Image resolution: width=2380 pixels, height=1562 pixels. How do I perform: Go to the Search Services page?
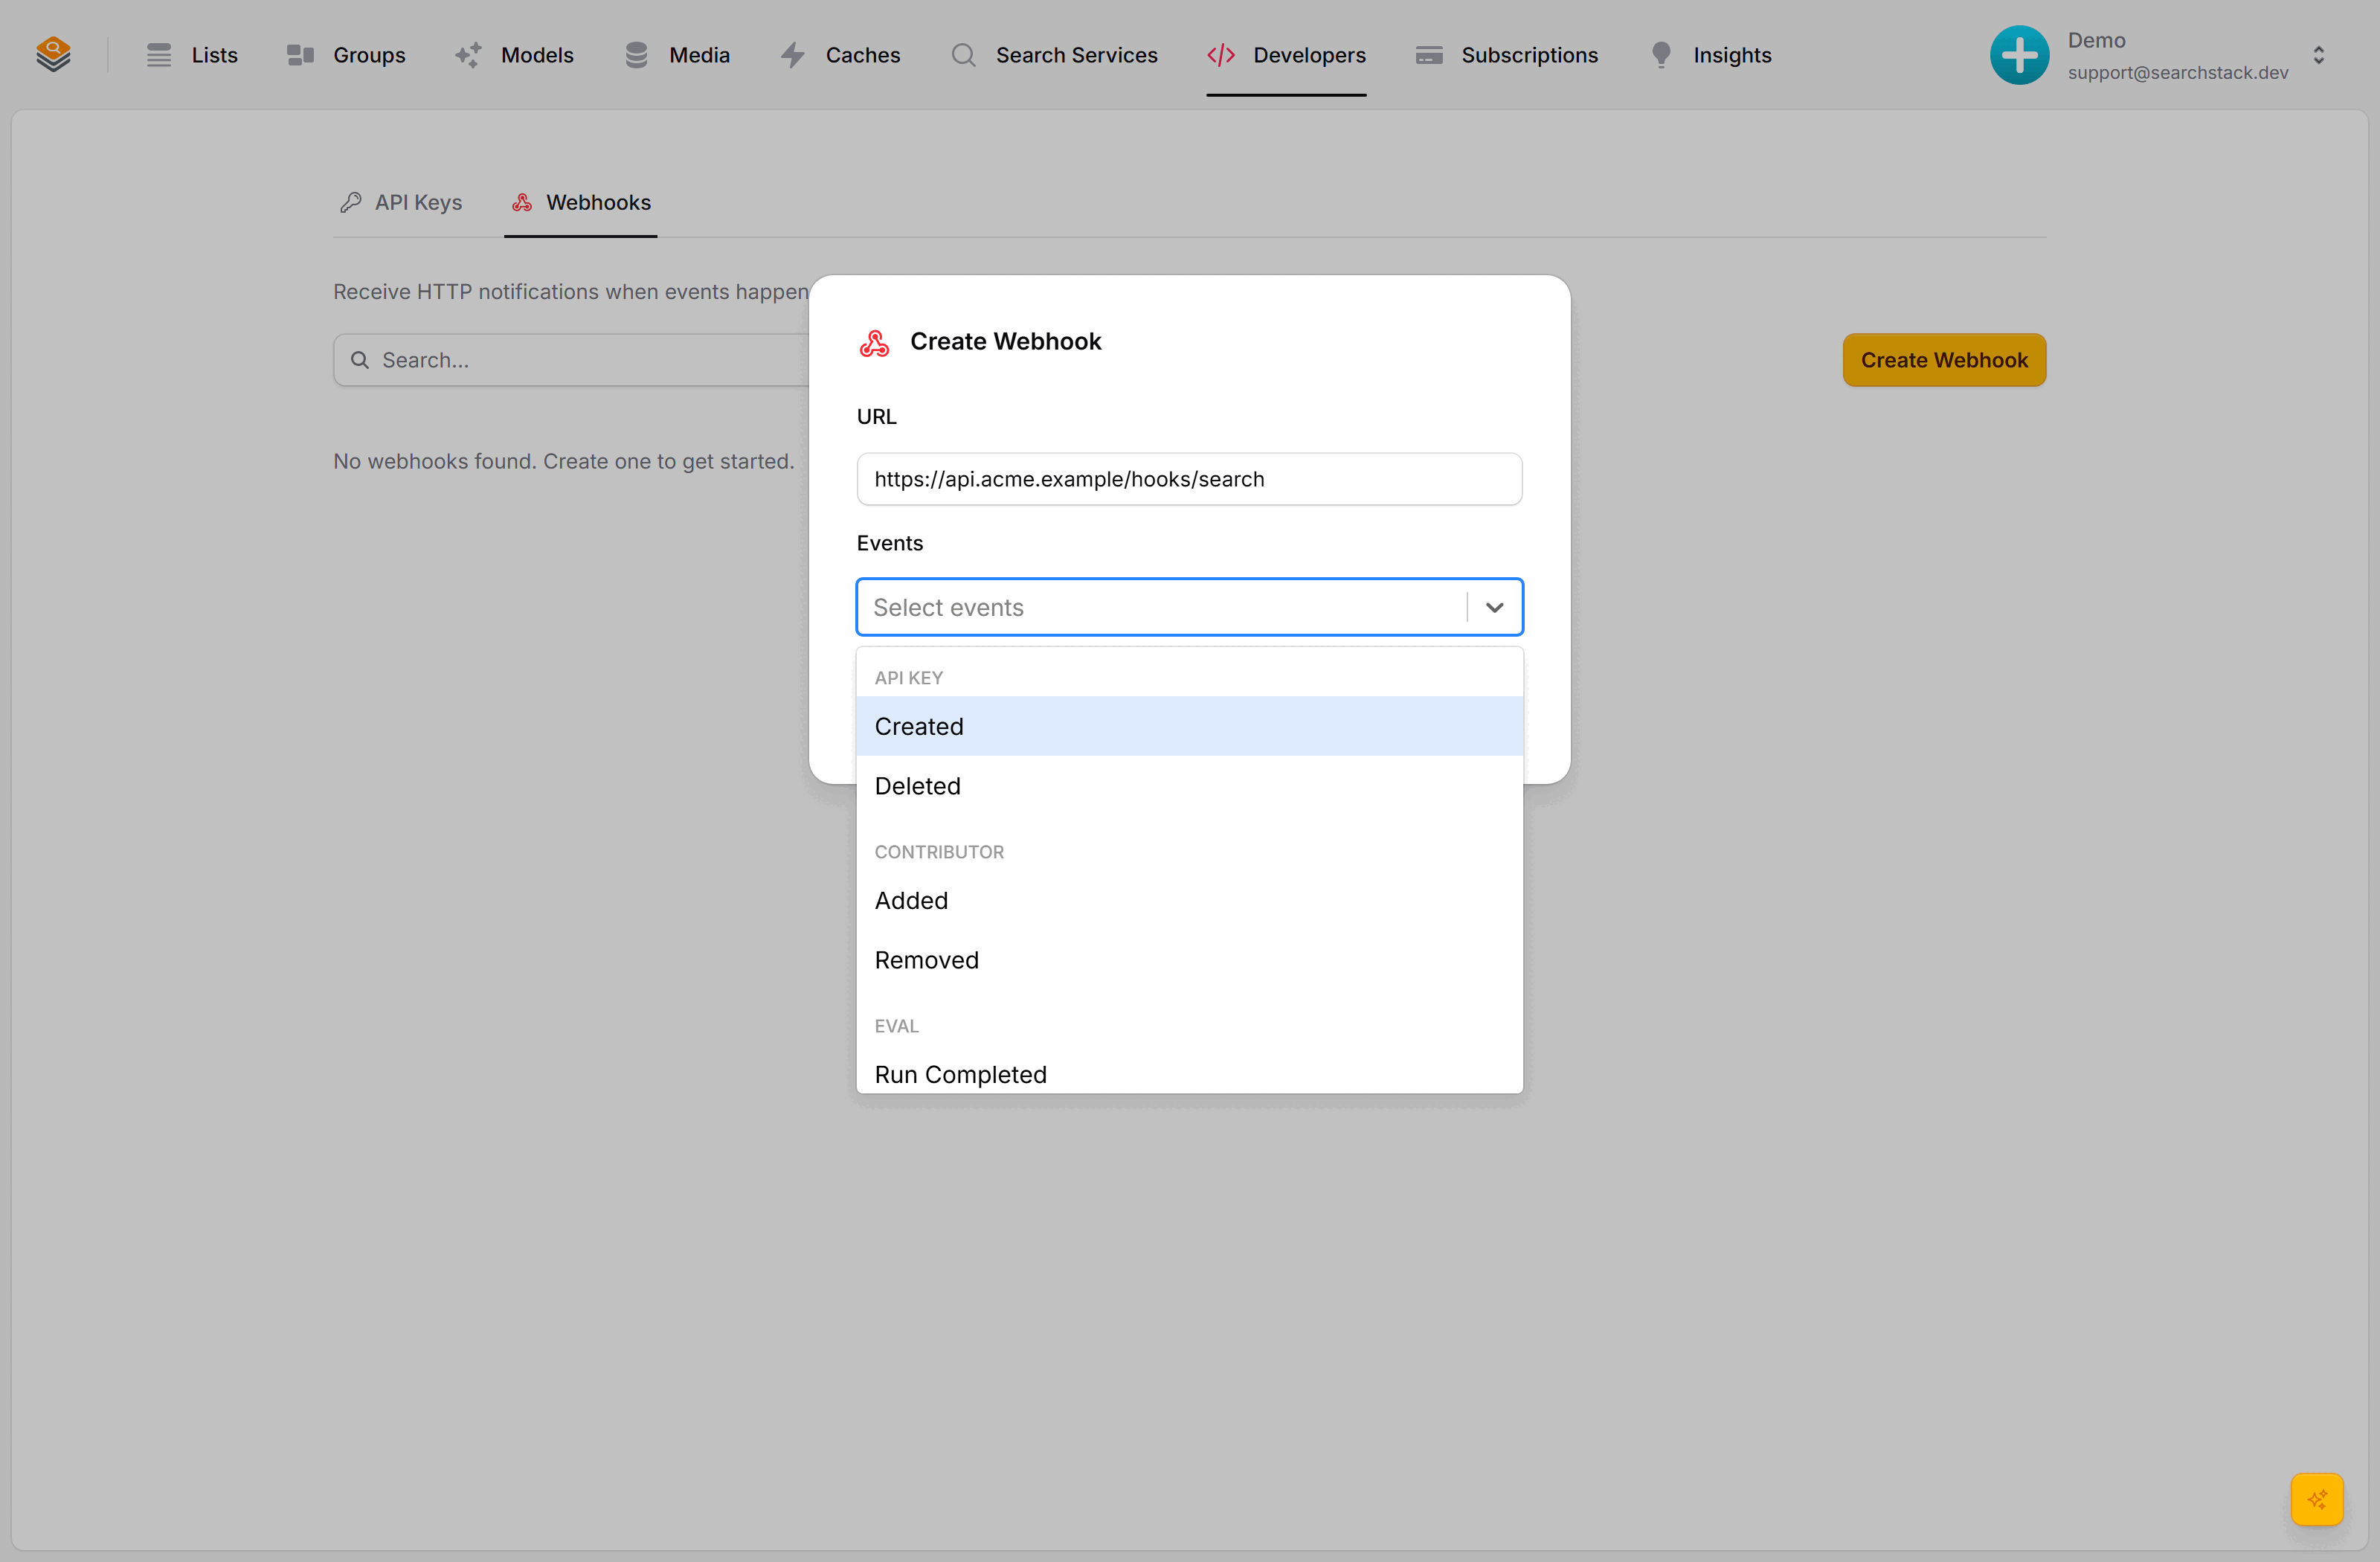(1054, 55)
